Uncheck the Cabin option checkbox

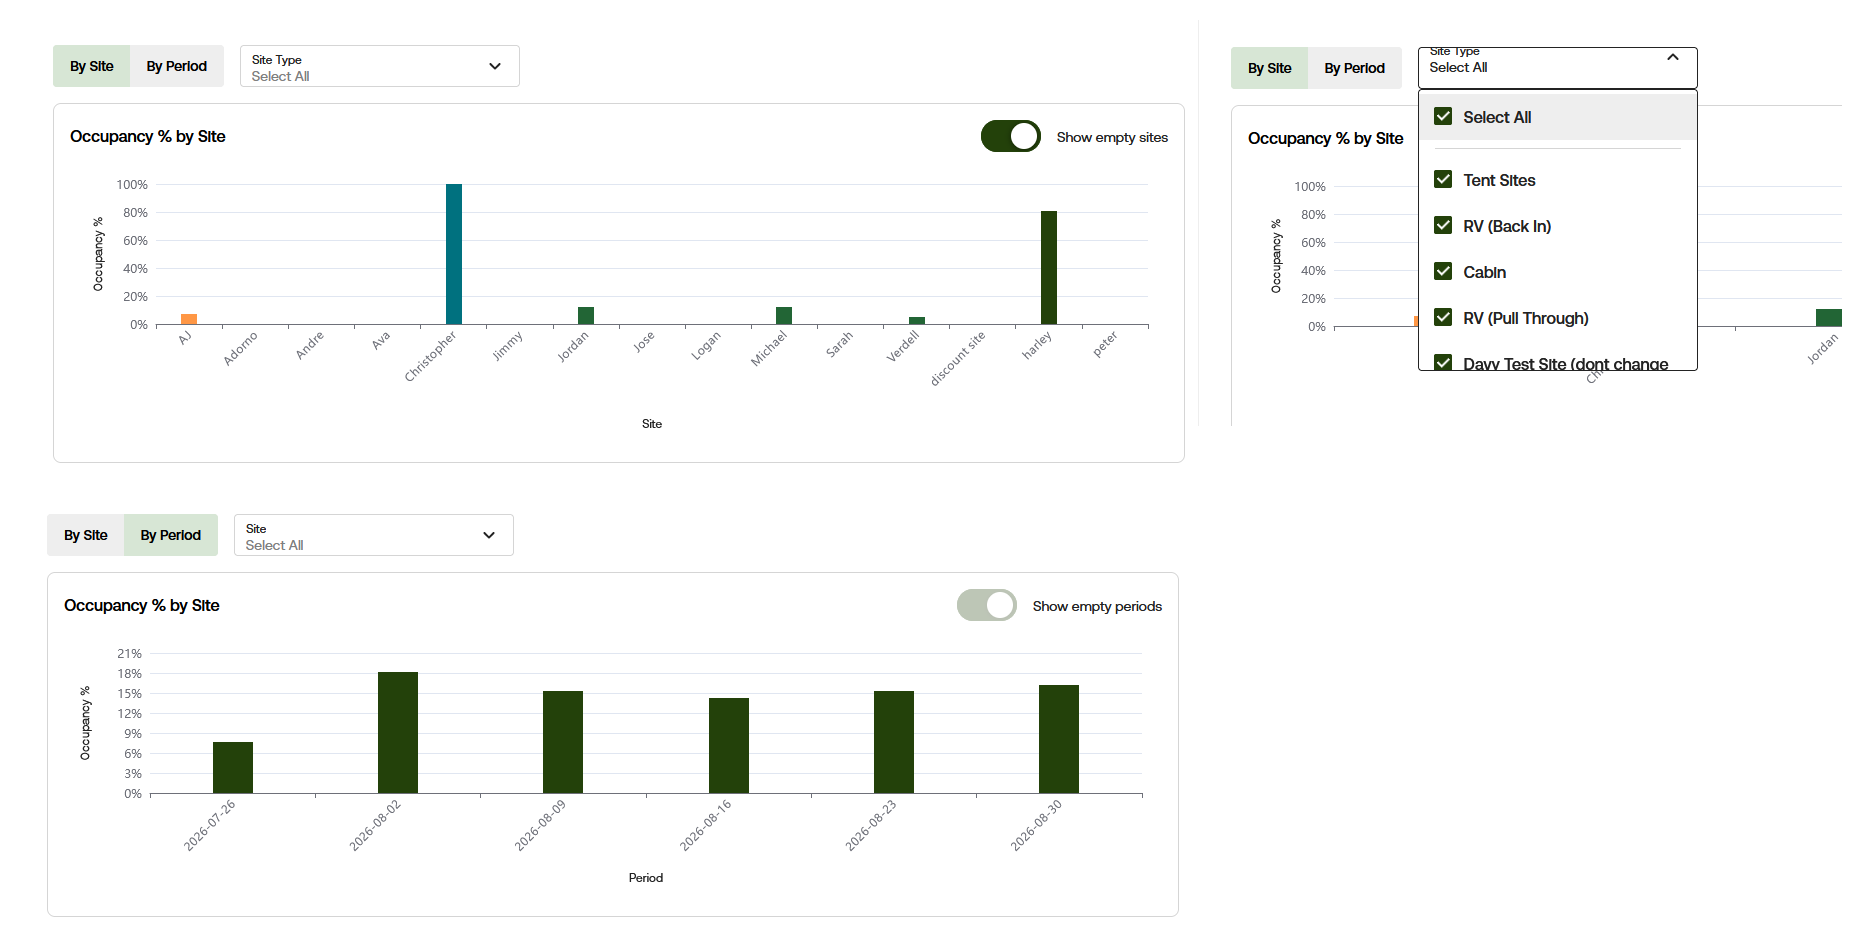(1443, 271)
